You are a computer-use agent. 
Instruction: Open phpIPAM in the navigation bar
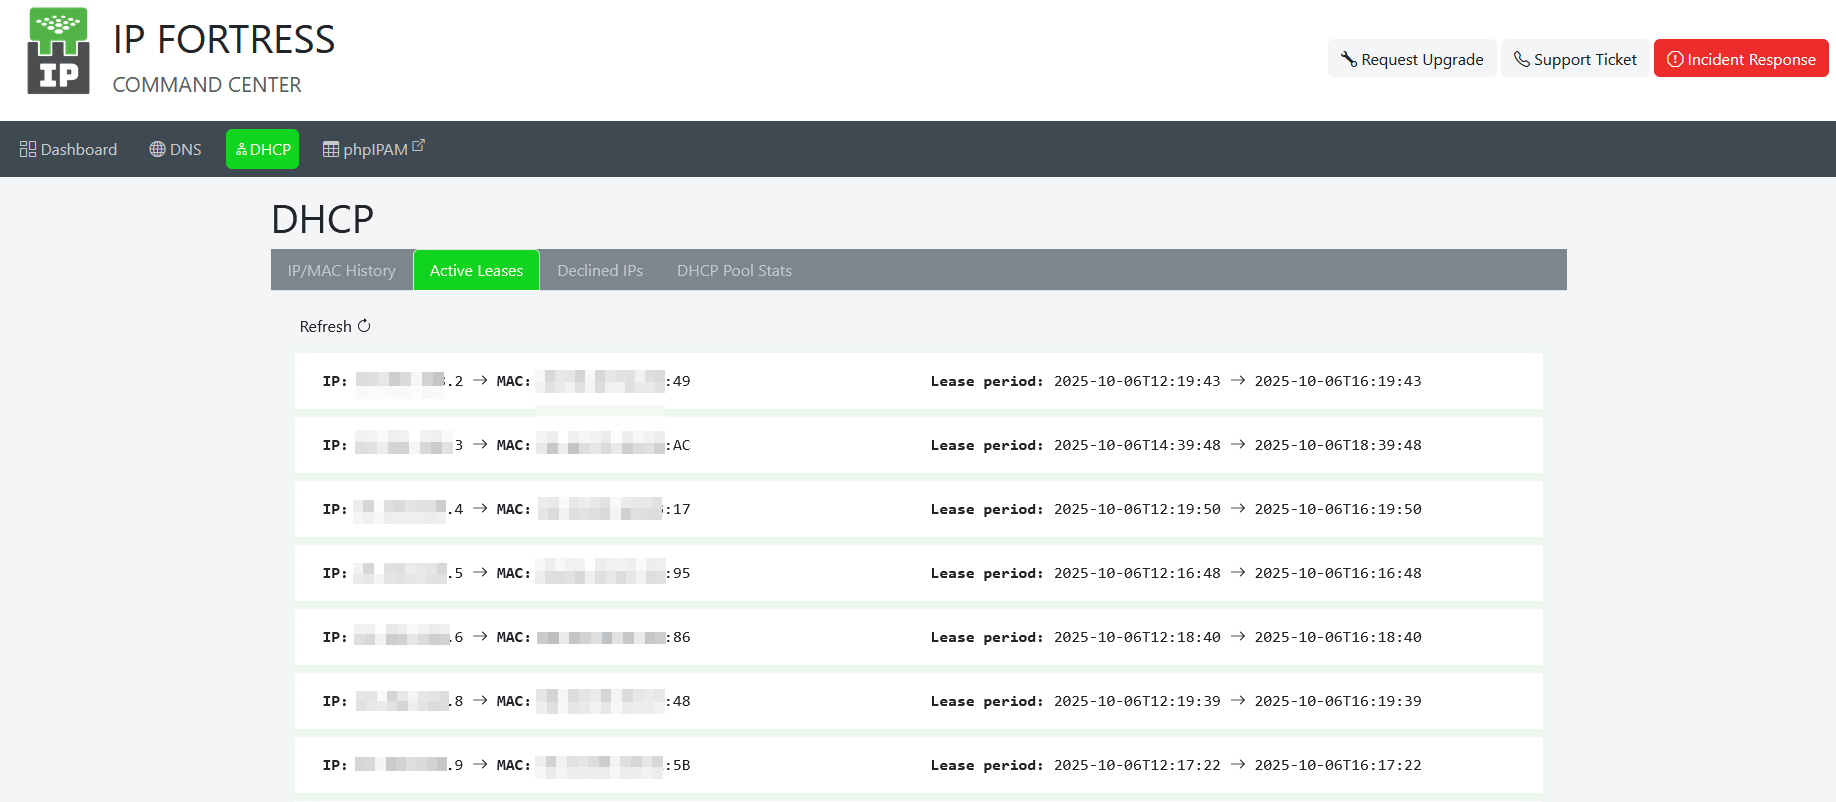(x=373, y=149)
